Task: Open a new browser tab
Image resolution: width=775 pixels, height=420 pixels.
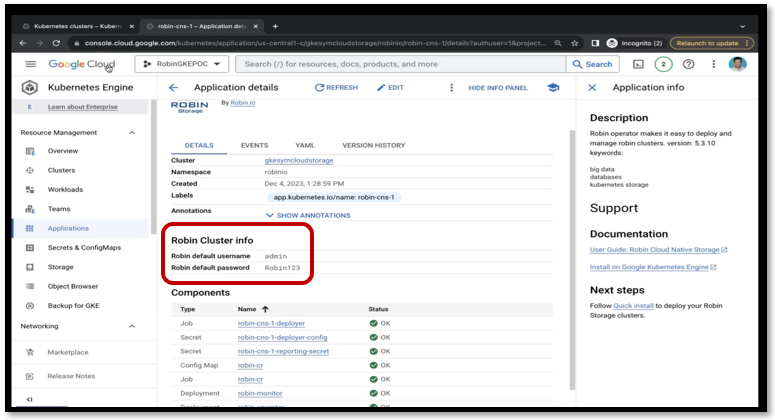Action: [x=275, y=26]
